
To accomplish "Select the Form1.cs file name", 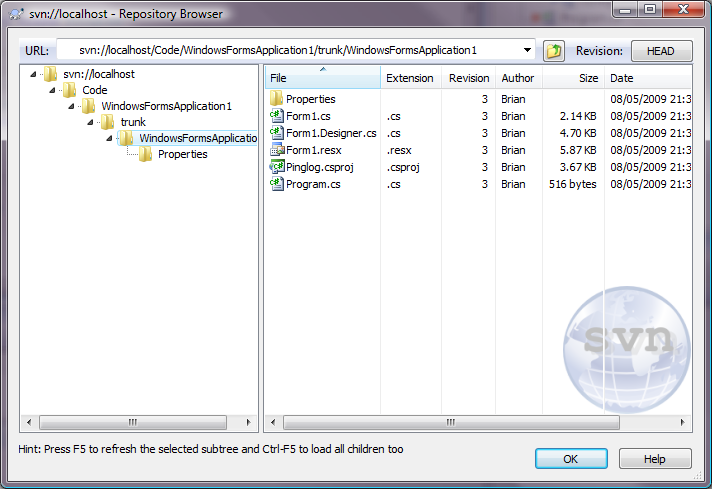I will 308,116.
